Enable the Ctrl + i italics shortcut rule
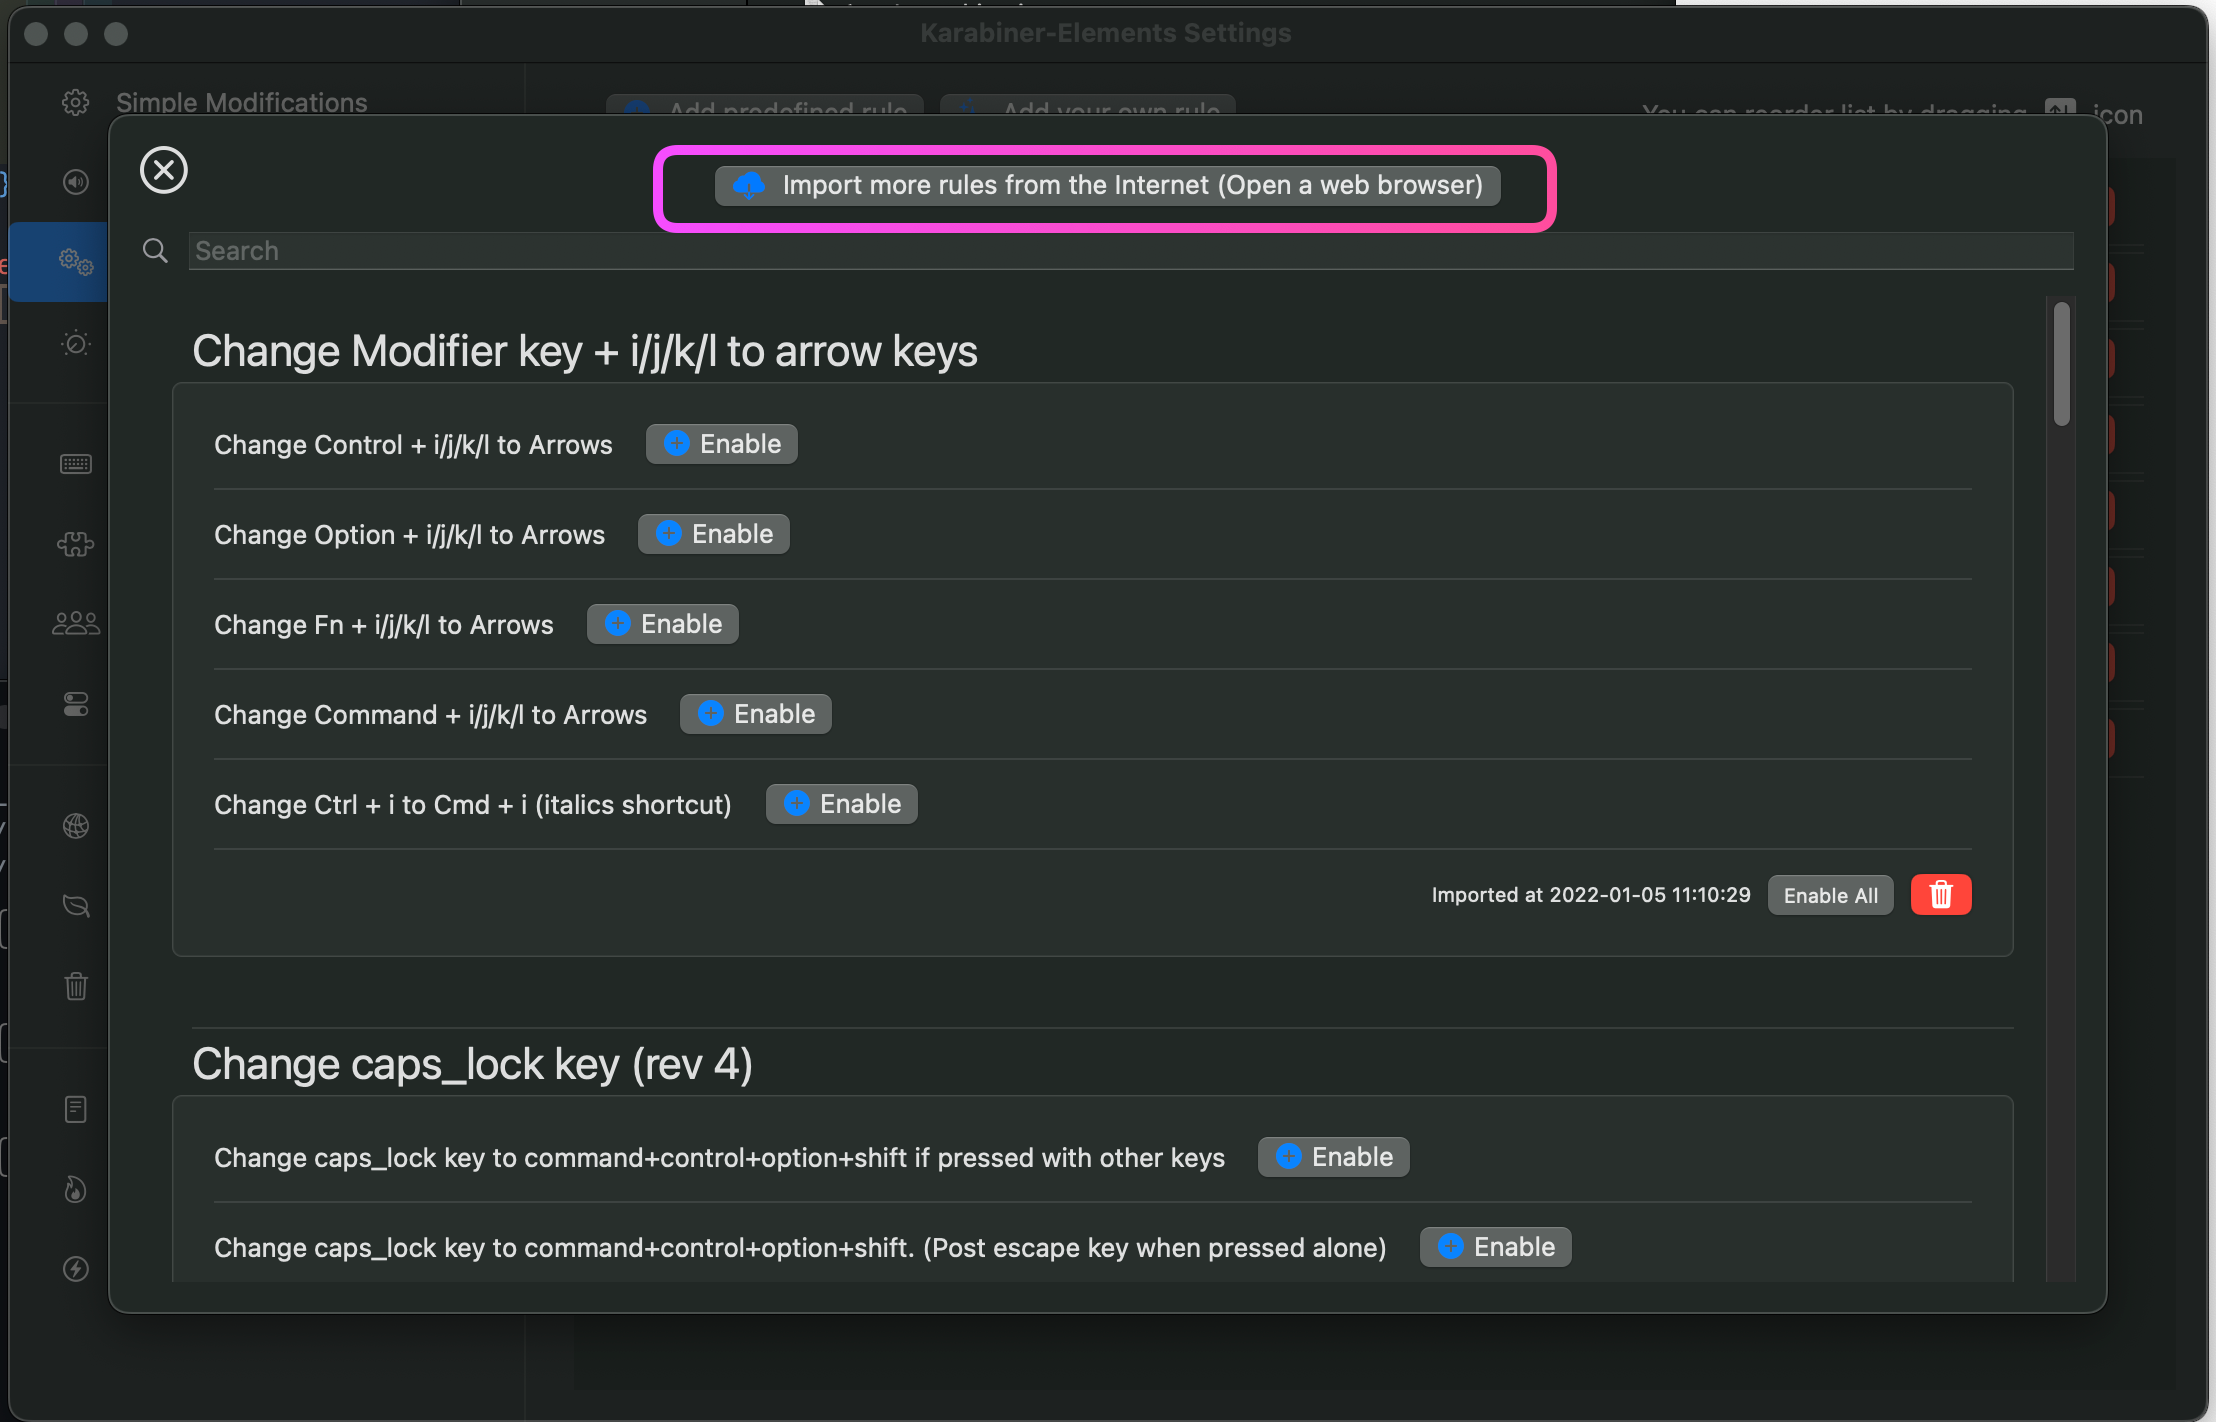This screenshot has height=1422, width=2216. (842, 804)
